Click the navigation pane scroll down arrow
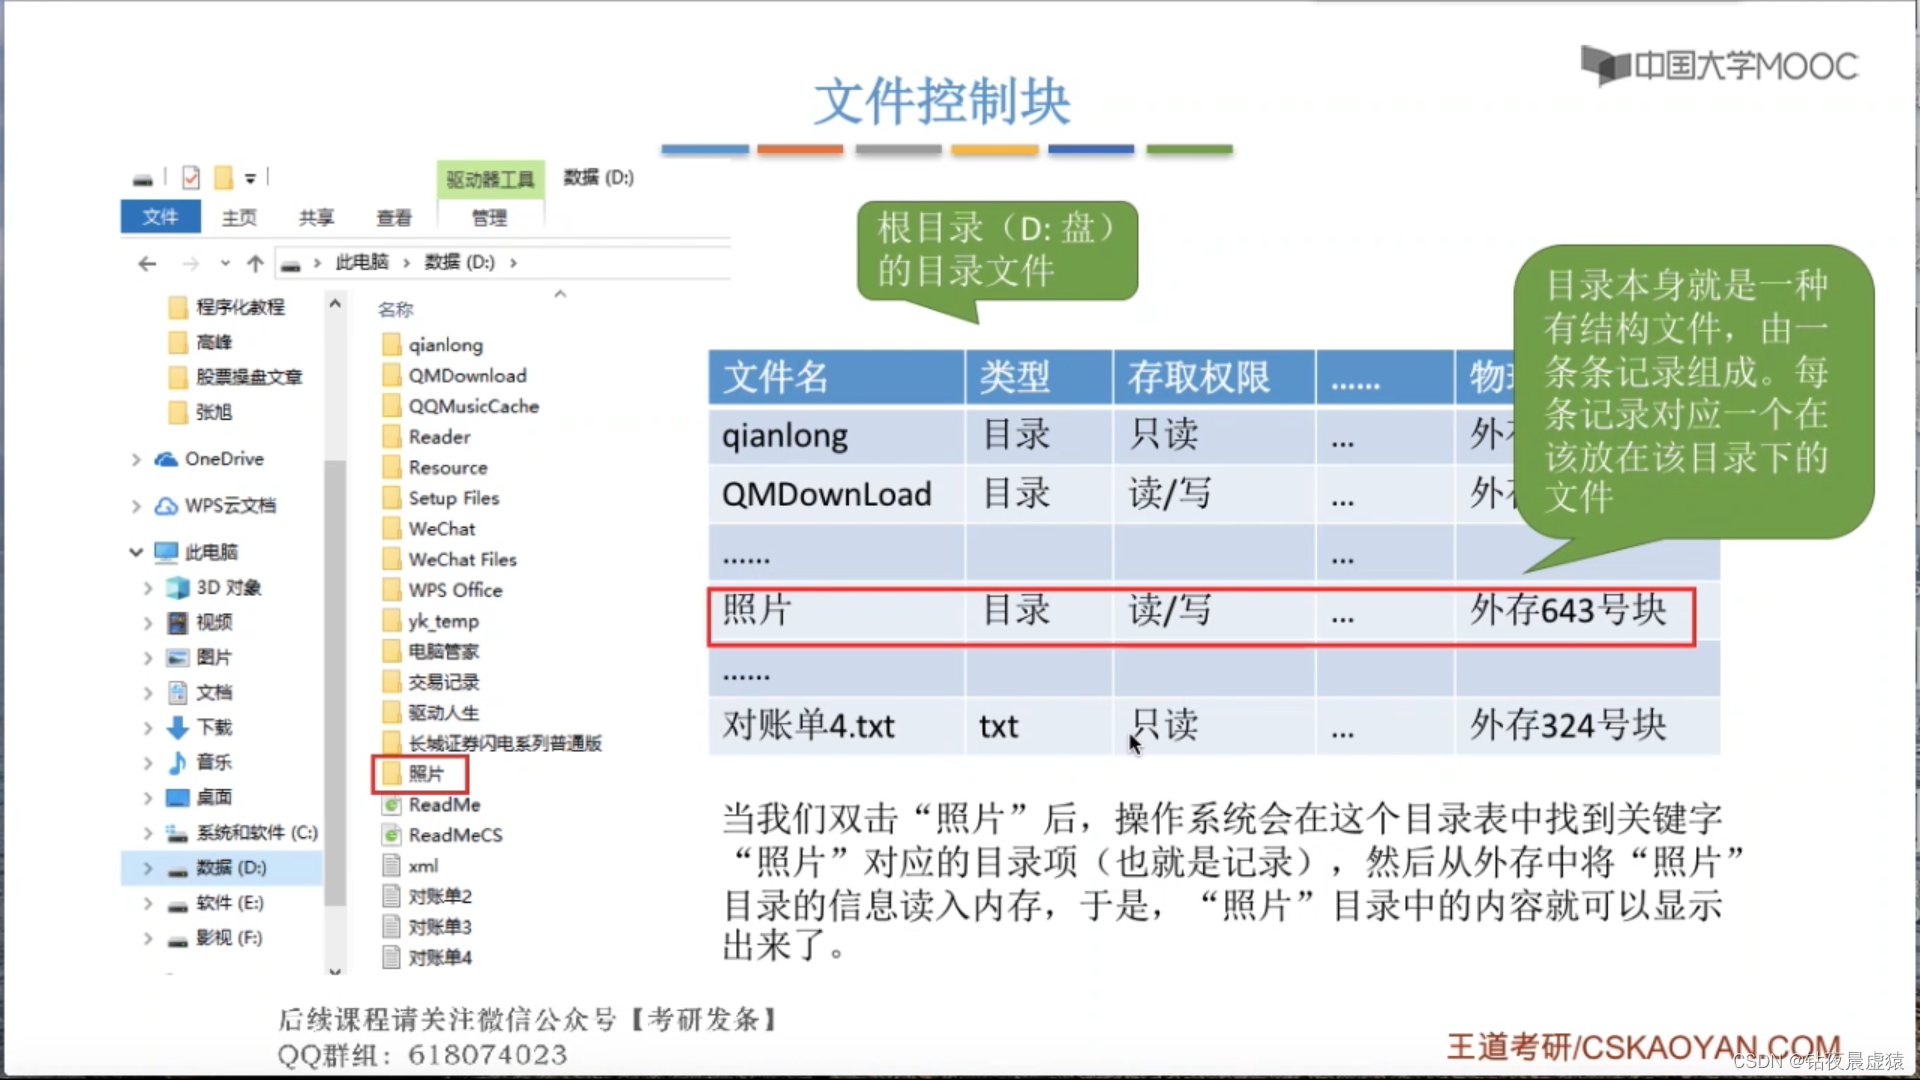 [335, 970]
